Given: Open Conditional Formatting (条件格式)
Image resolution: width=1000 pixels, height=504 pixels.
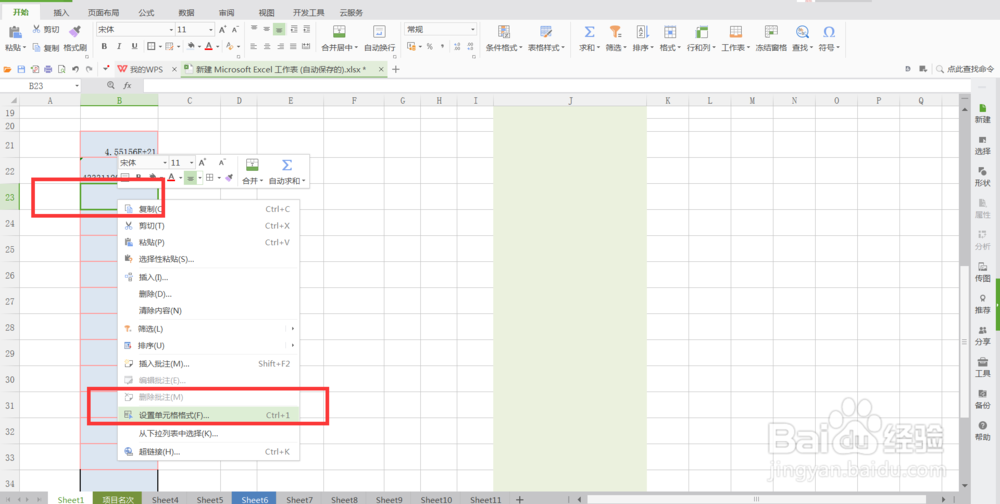Looking at the screenshot, I should 504,38.
